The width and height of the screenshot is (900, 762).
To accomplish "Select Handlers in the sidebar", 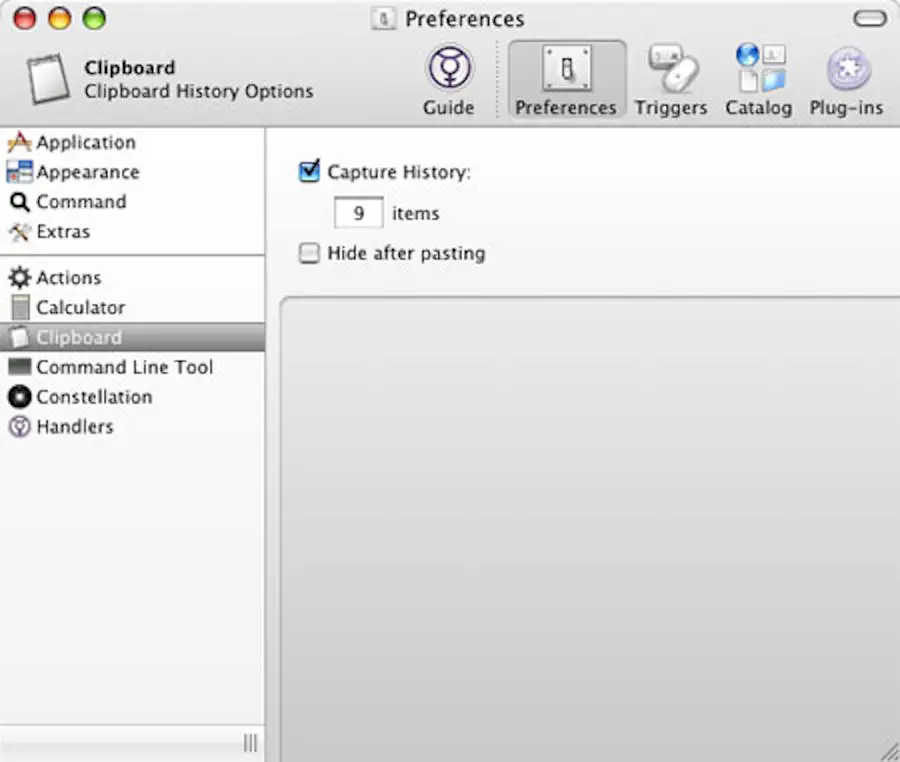I will point(70,427).
